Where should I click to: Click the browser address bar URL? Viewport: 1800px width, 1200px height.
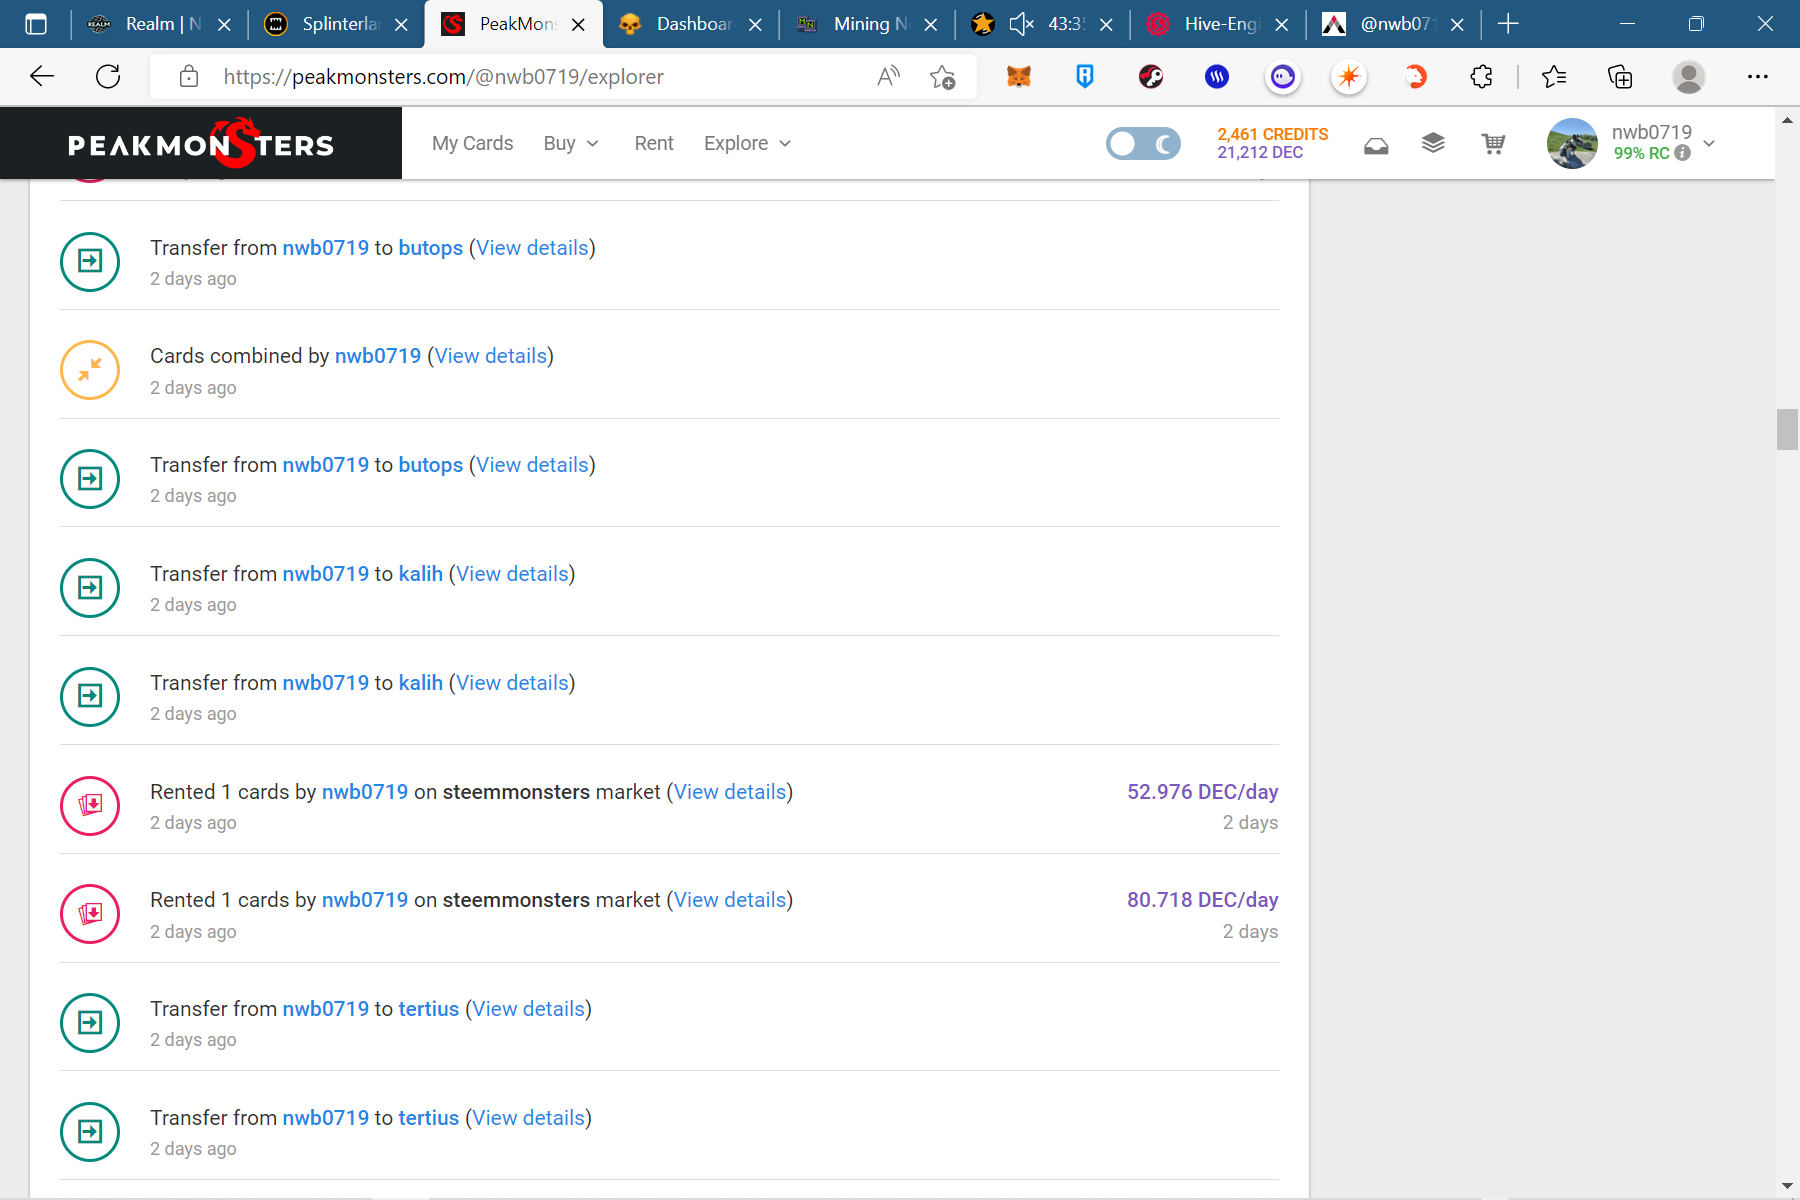pos(443,77)
